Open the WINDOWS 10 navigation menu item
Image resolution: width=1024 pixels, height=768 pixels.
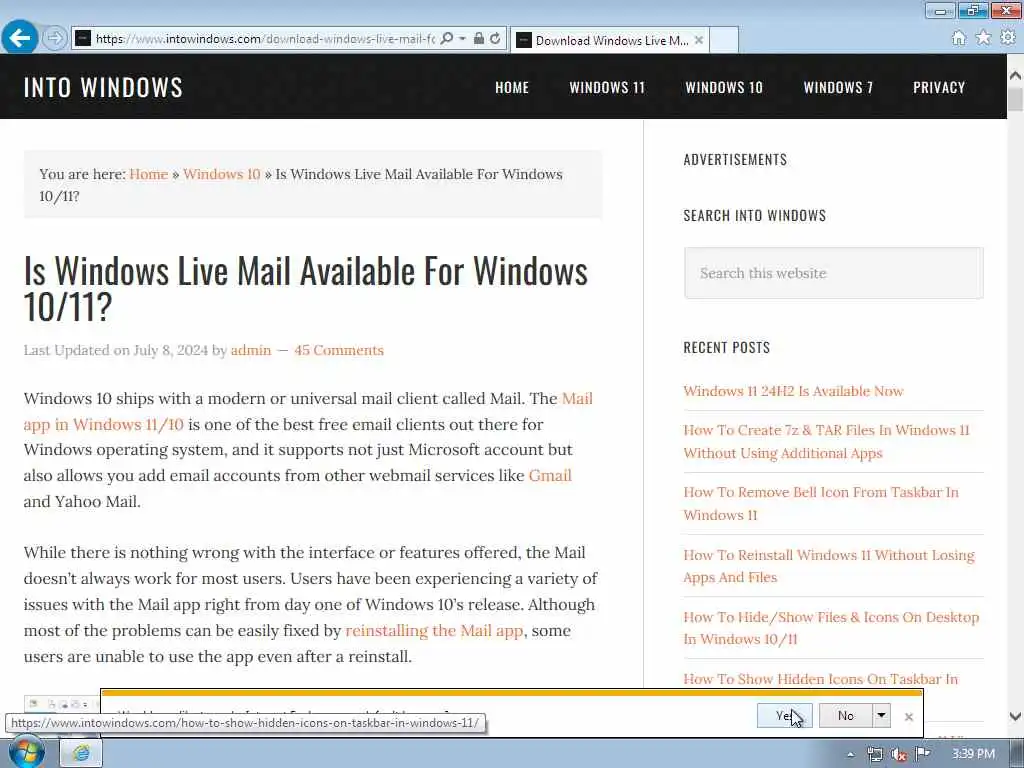(x=724, y=88)
